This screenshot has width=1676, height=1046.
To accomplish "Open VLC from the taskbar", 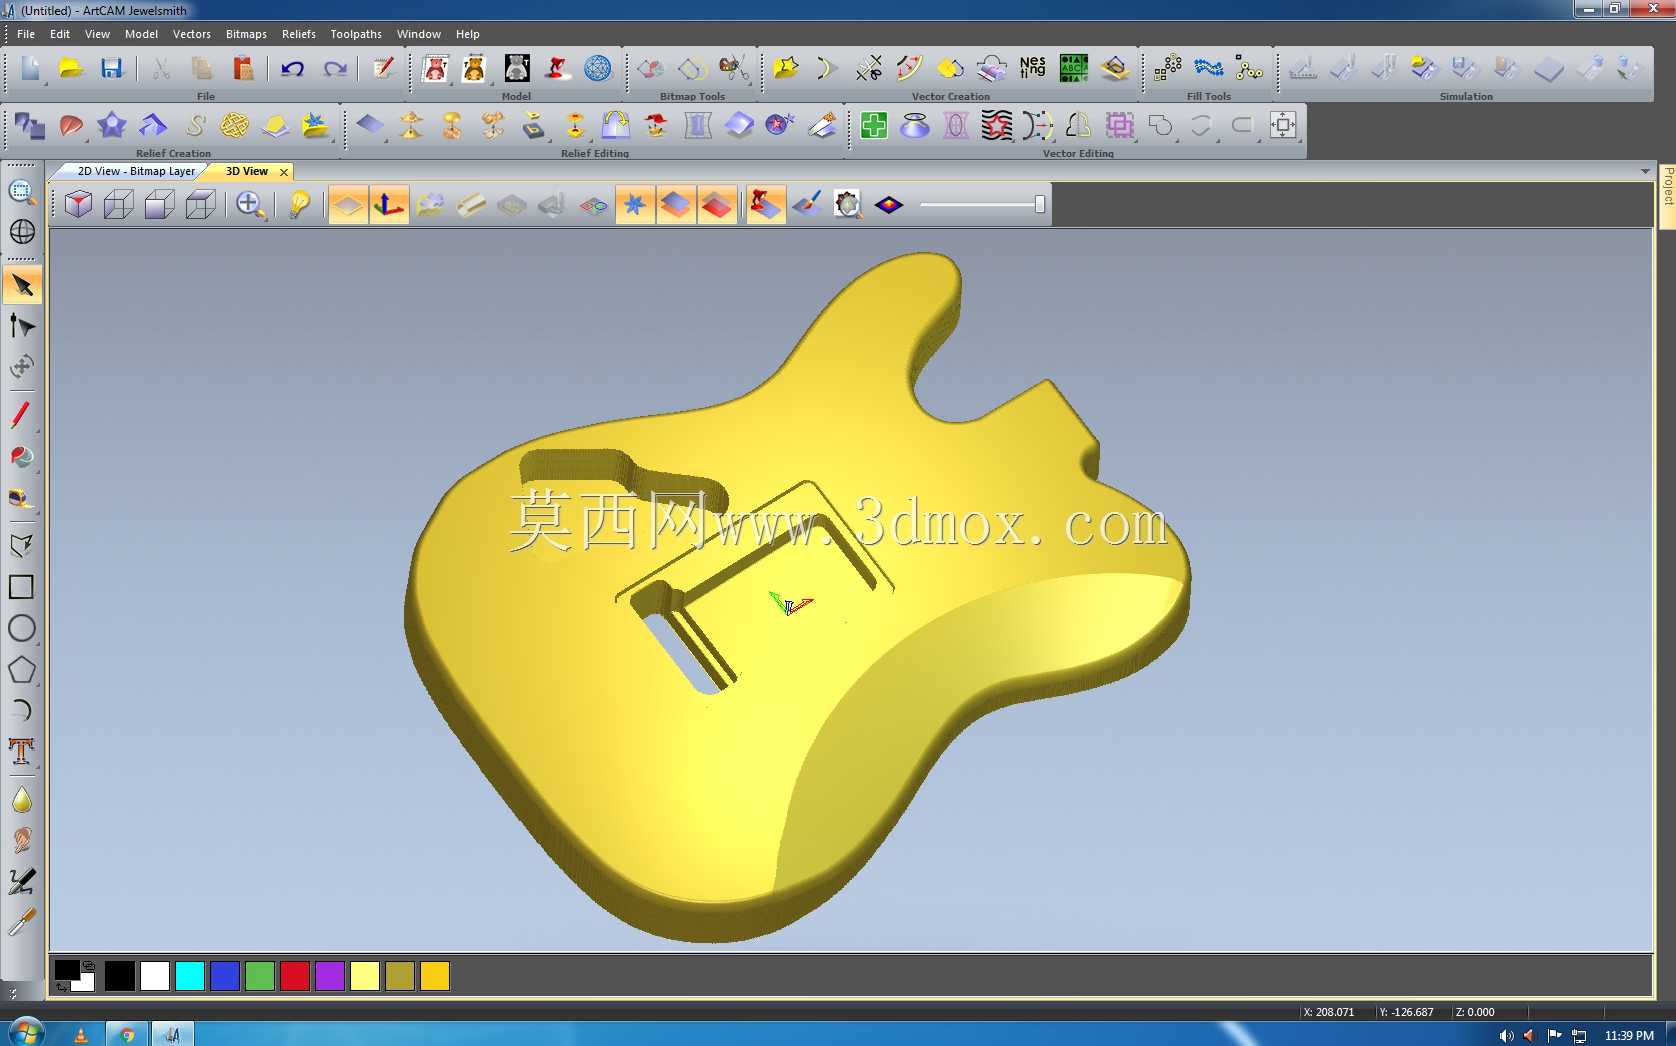I will coord(81,1034).
